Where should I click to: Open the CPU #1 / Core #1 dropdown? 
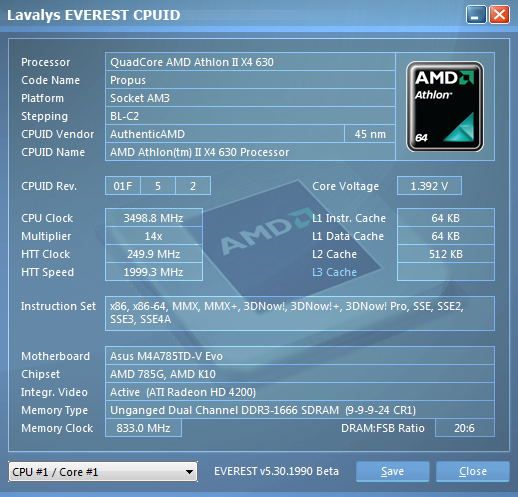tap(103, 472)
